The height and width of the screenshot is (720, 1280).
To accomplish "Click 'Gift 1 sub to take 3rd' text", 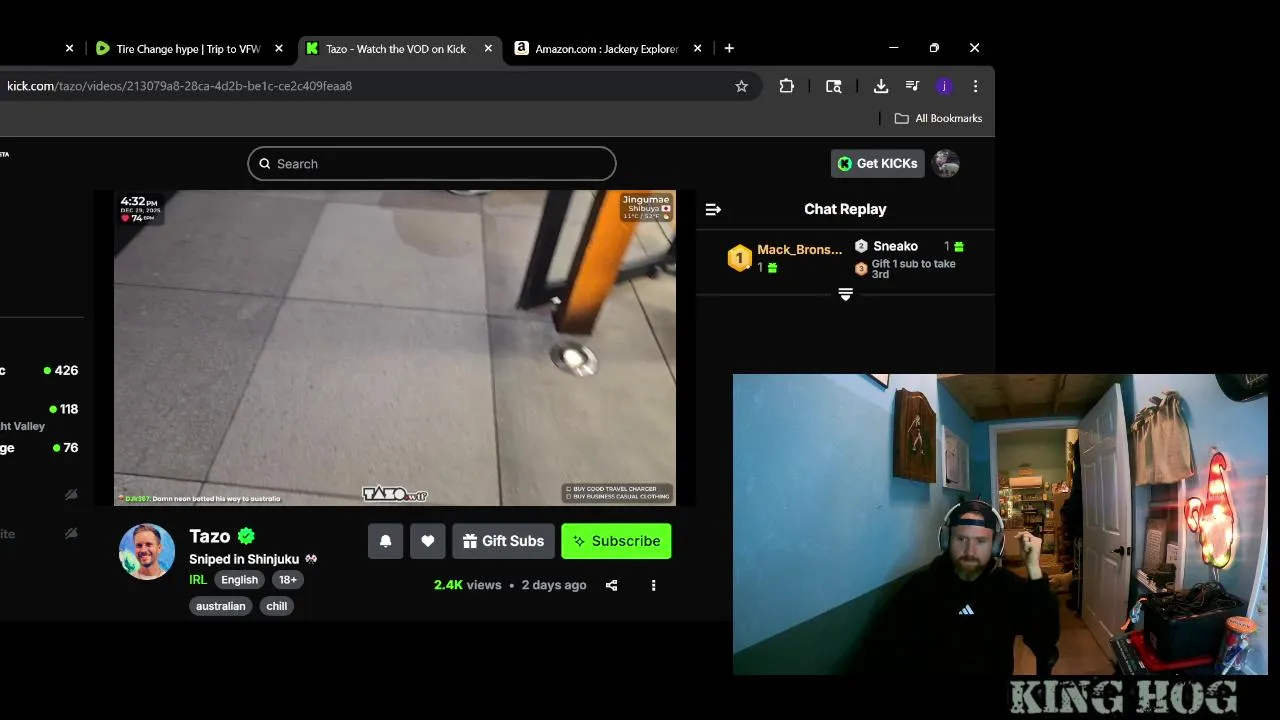I will point(913,269).
